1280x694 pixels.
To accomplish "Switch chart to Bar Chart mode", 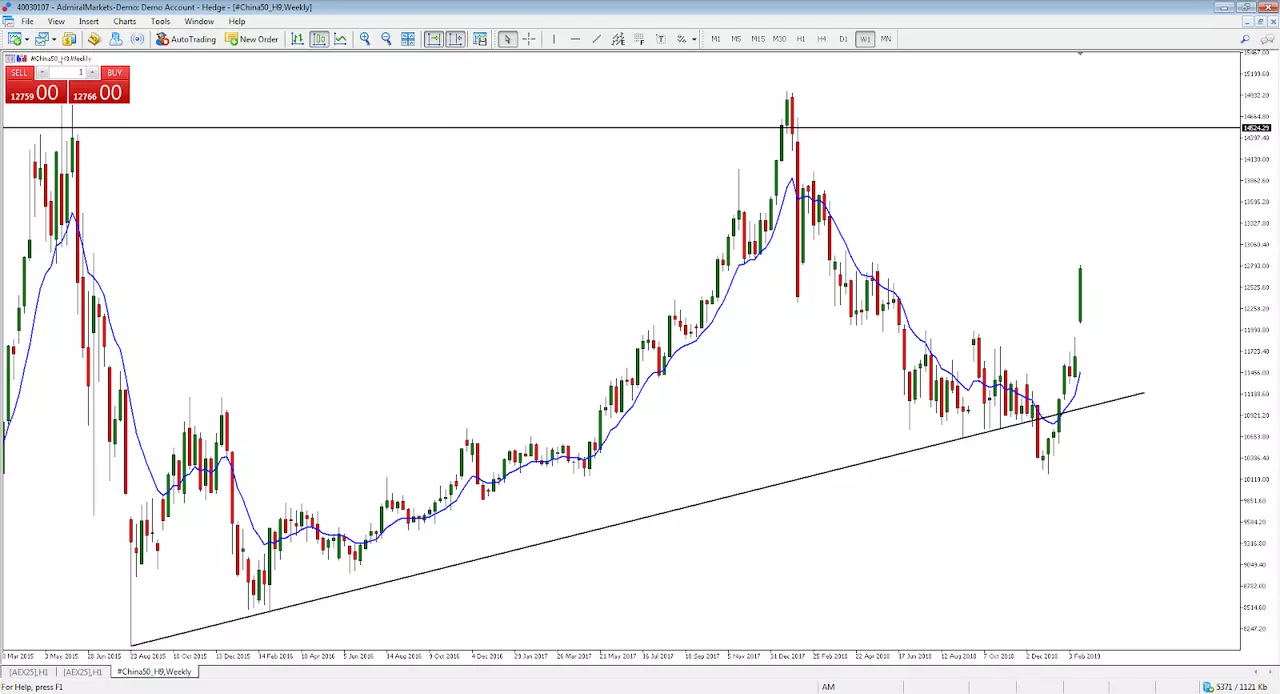I will point(297,39).
